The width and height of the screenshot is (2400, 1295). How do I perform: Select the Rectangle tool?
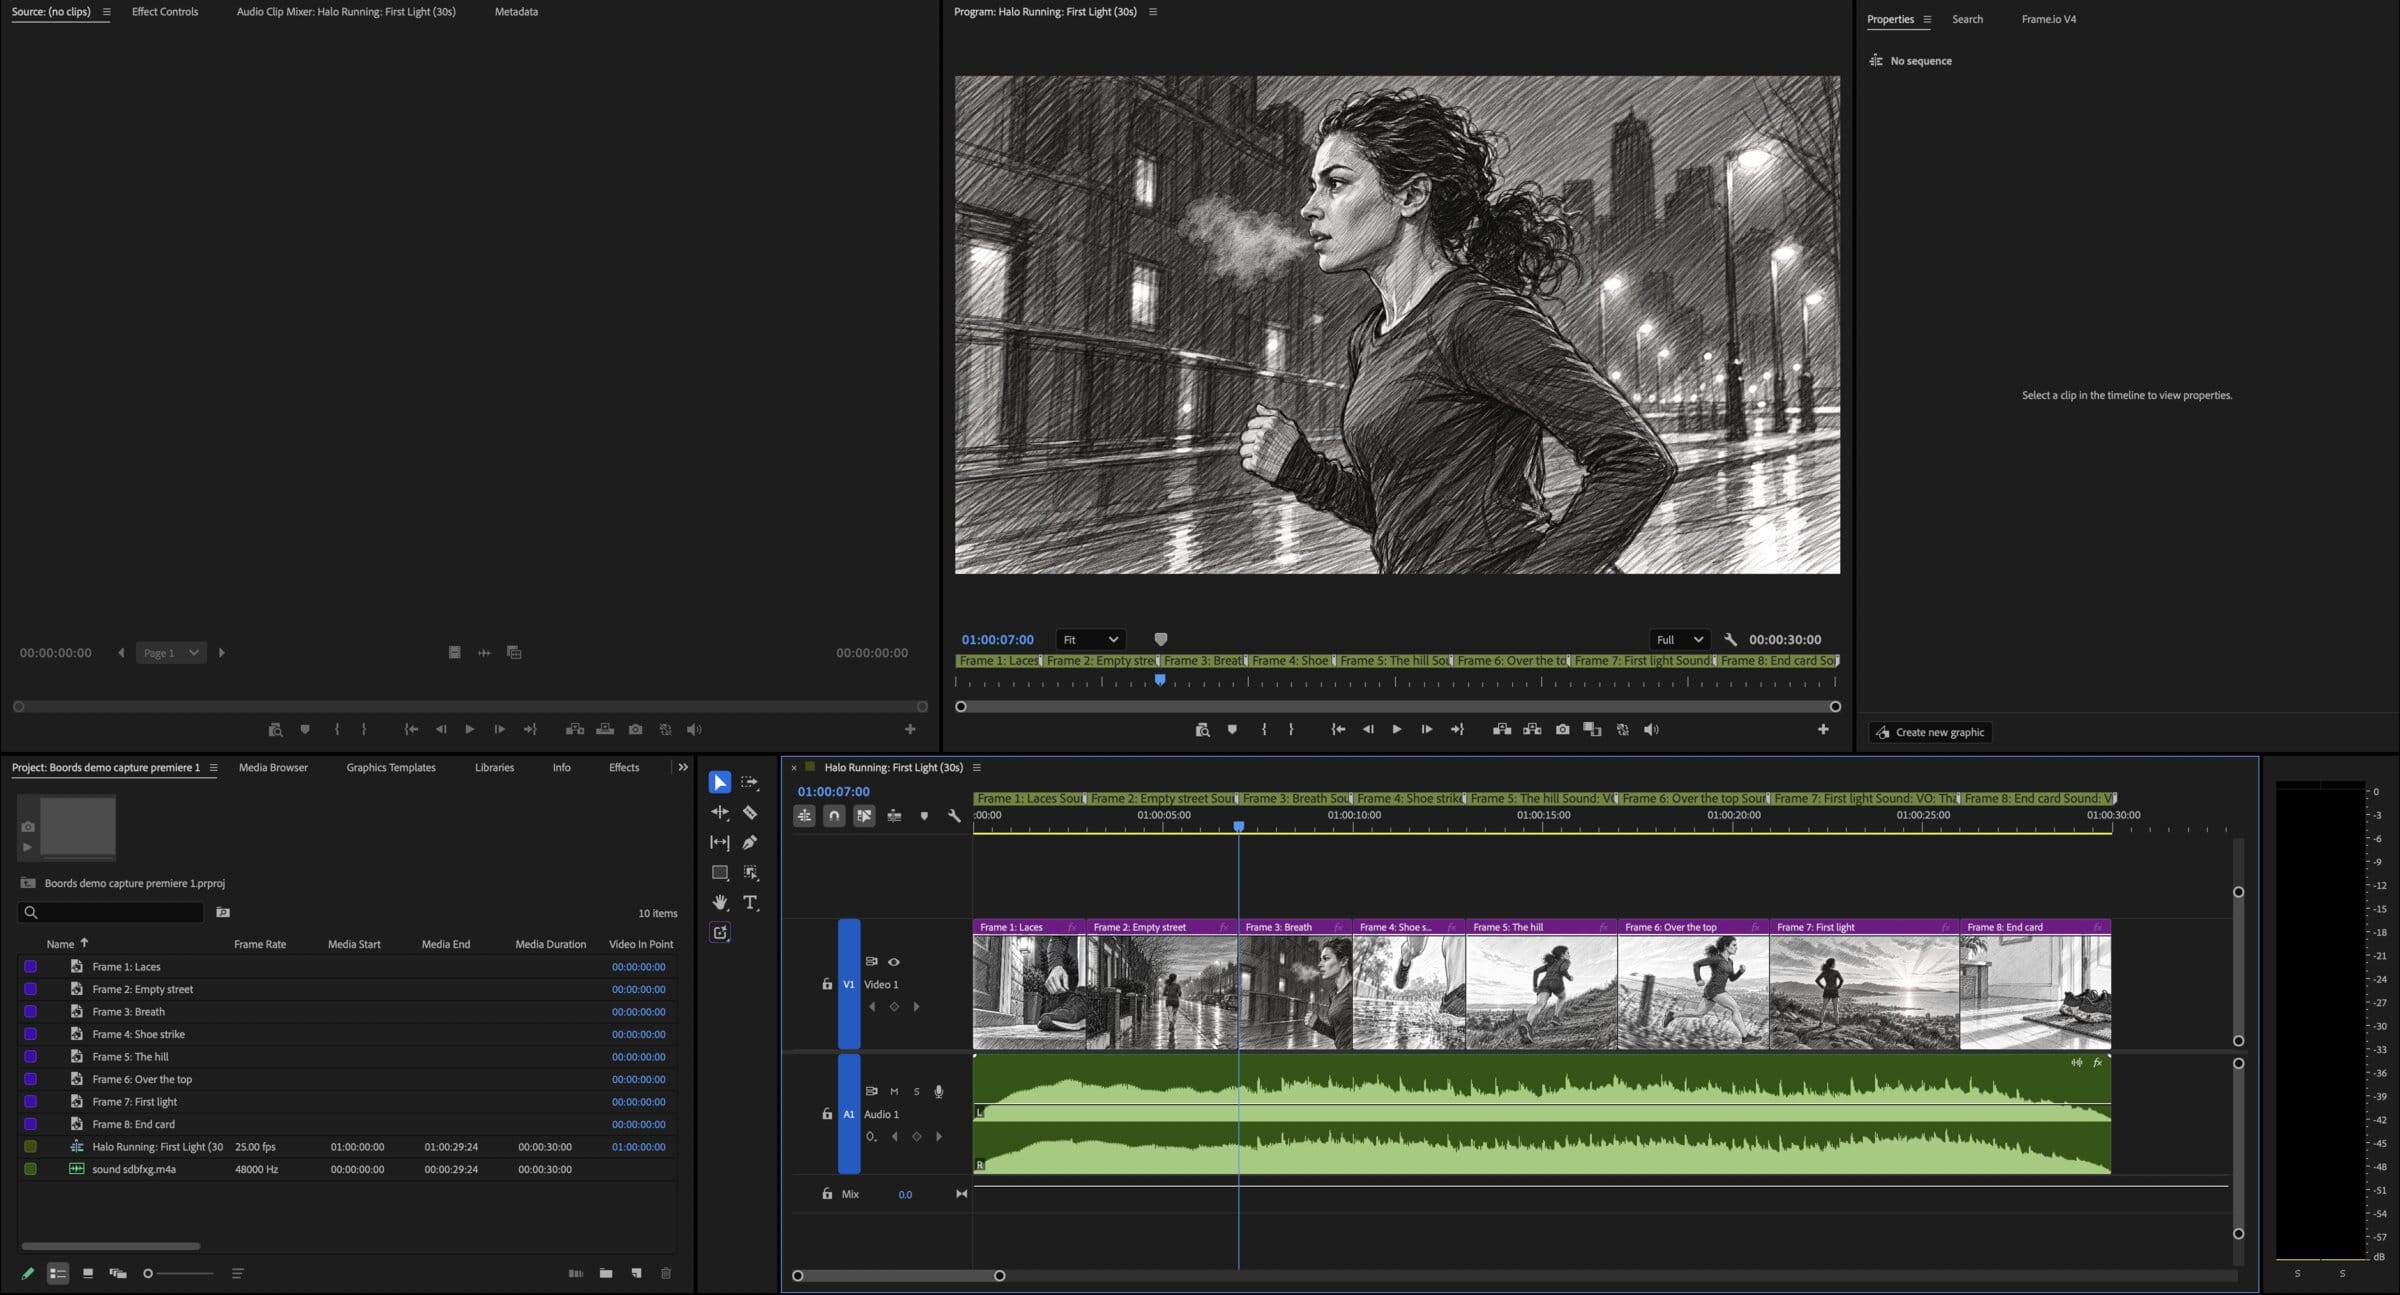click(x=719, y=872)
